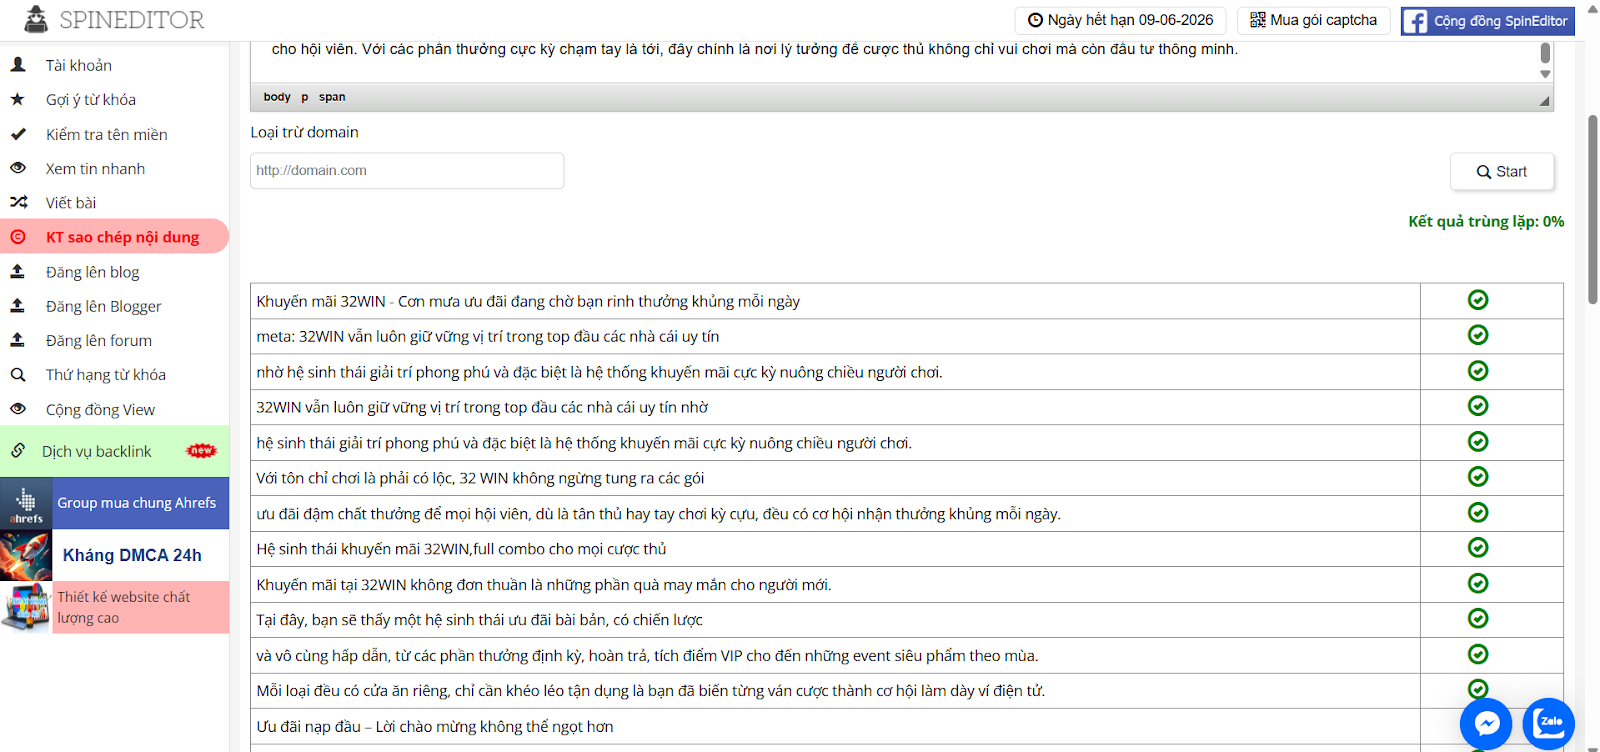The width and height of the screenshot is (1600, 752).
Task: Click the shuffle icon beside Viết bài
Action: [18, 202]
